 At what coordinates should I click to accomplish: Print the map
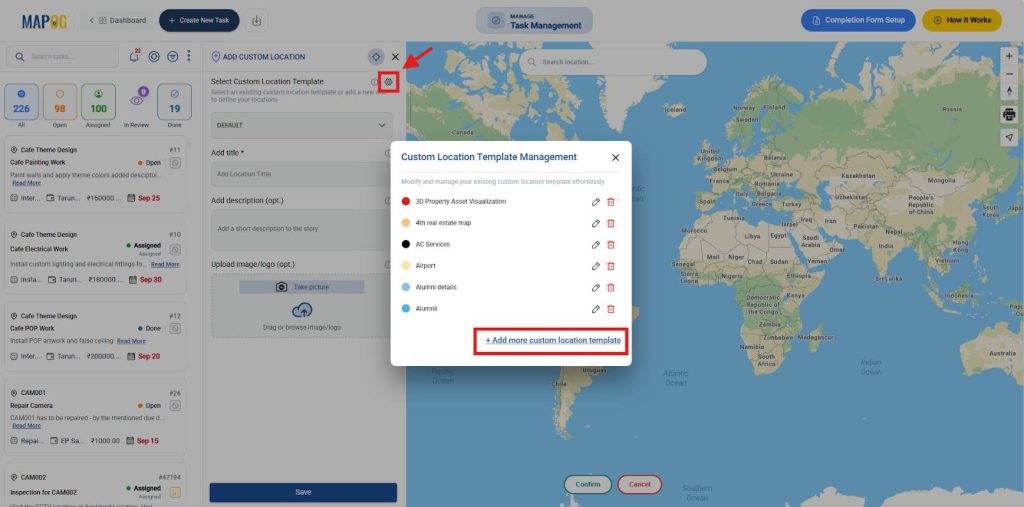[1010, 114]
